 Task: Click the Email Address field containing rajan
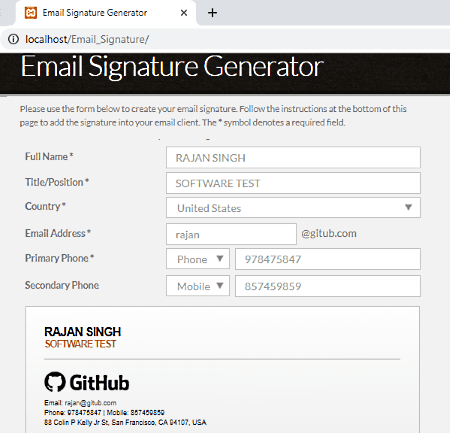tap(231, 234)
